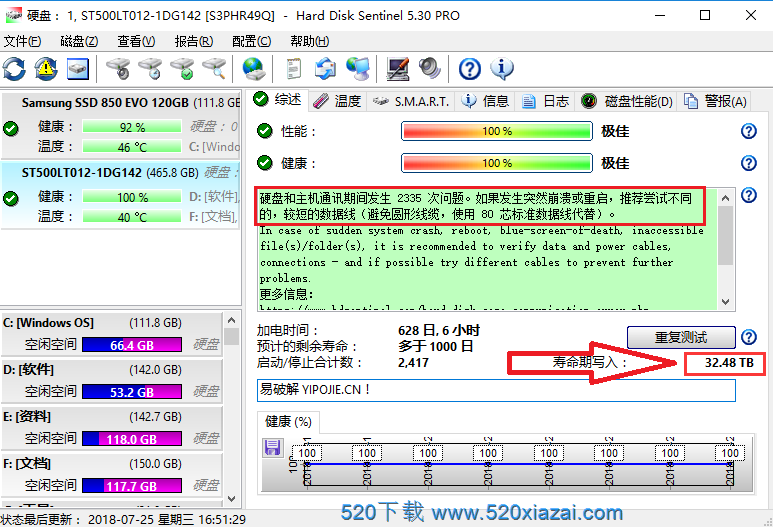Switch to the 警报(A) tab

point(715,101)
